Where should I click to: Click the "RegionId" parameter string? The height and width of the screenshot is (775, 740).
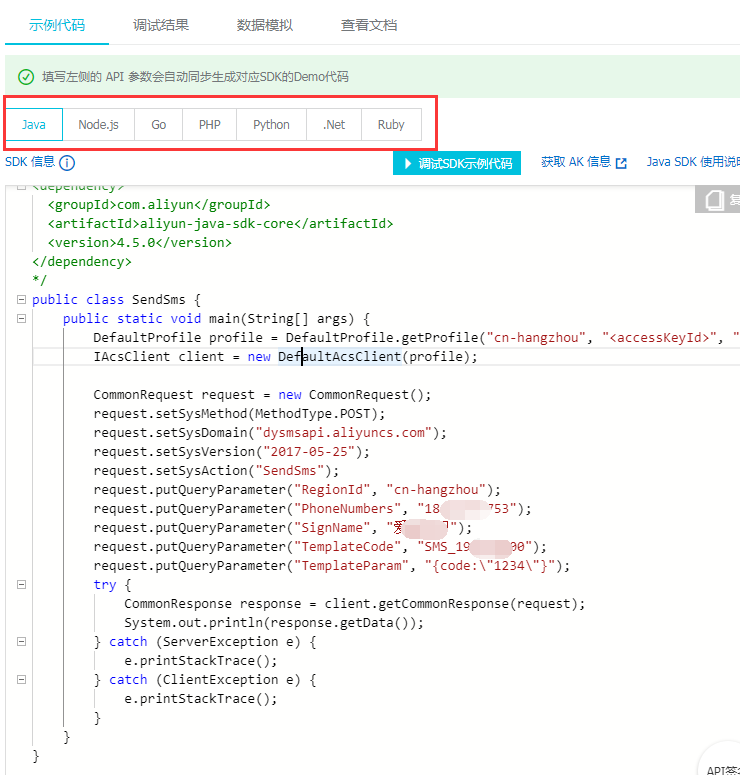pyautogui.click(x=332, y=490)
